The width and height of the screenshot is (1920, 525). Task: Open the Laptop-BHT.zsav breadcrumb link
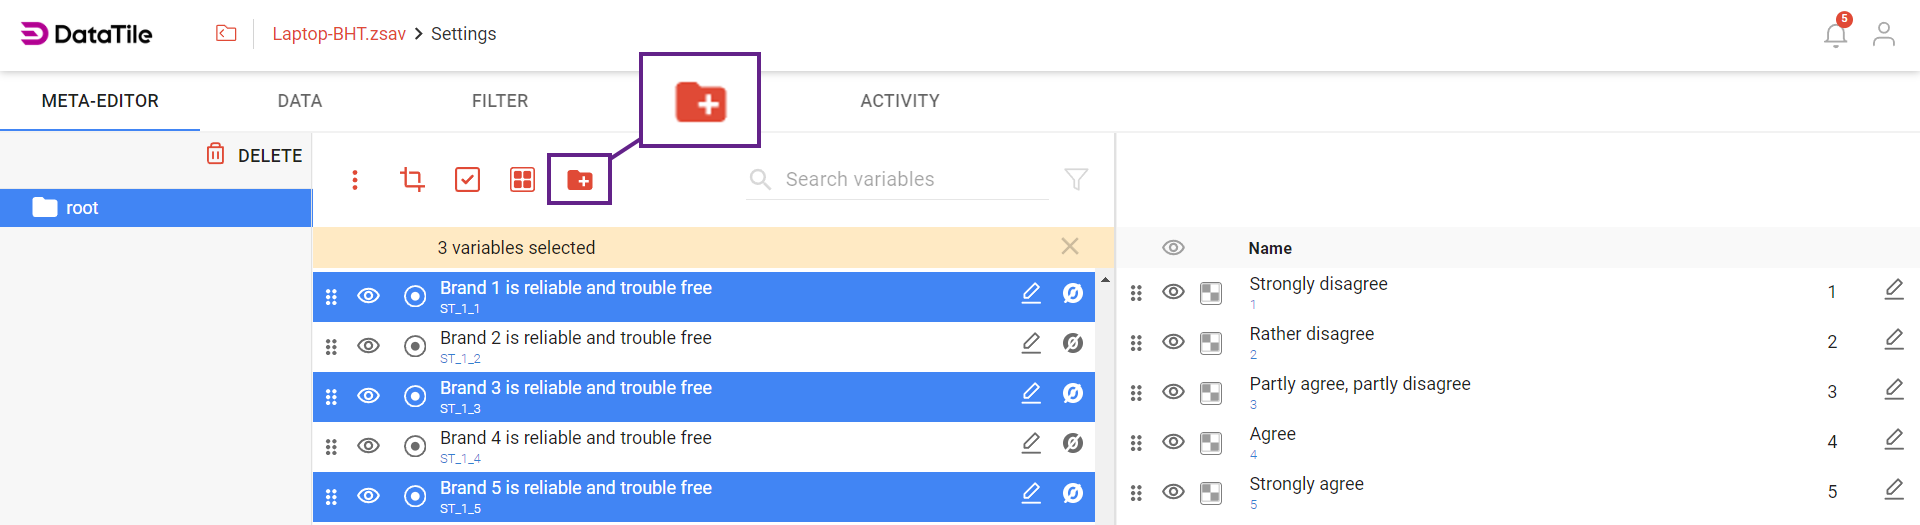(x=339, y=34)
